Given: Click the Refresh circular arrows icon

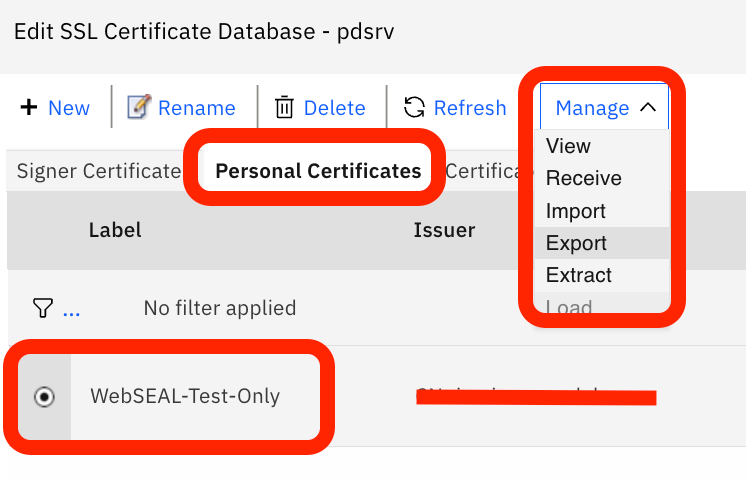Looking at the screenshot, I should 414,107.
